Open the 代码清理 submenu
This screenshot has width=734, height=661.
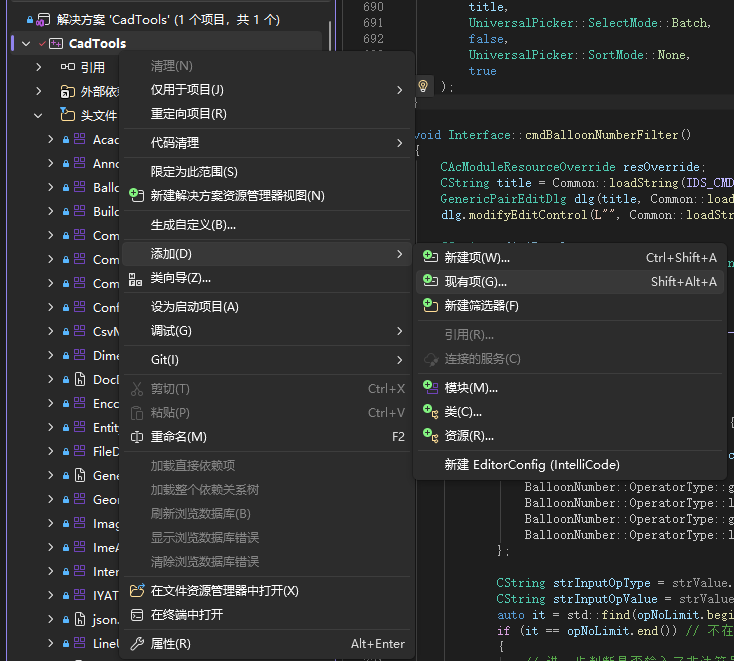pyautogui.click(x=267, y=143)
